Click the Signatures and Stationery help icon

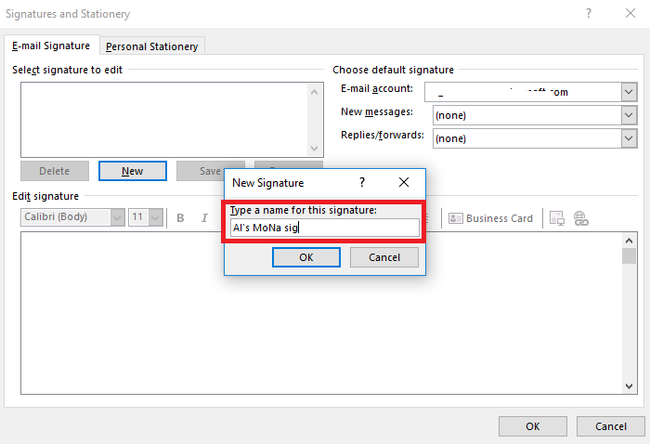click(588, 14)
